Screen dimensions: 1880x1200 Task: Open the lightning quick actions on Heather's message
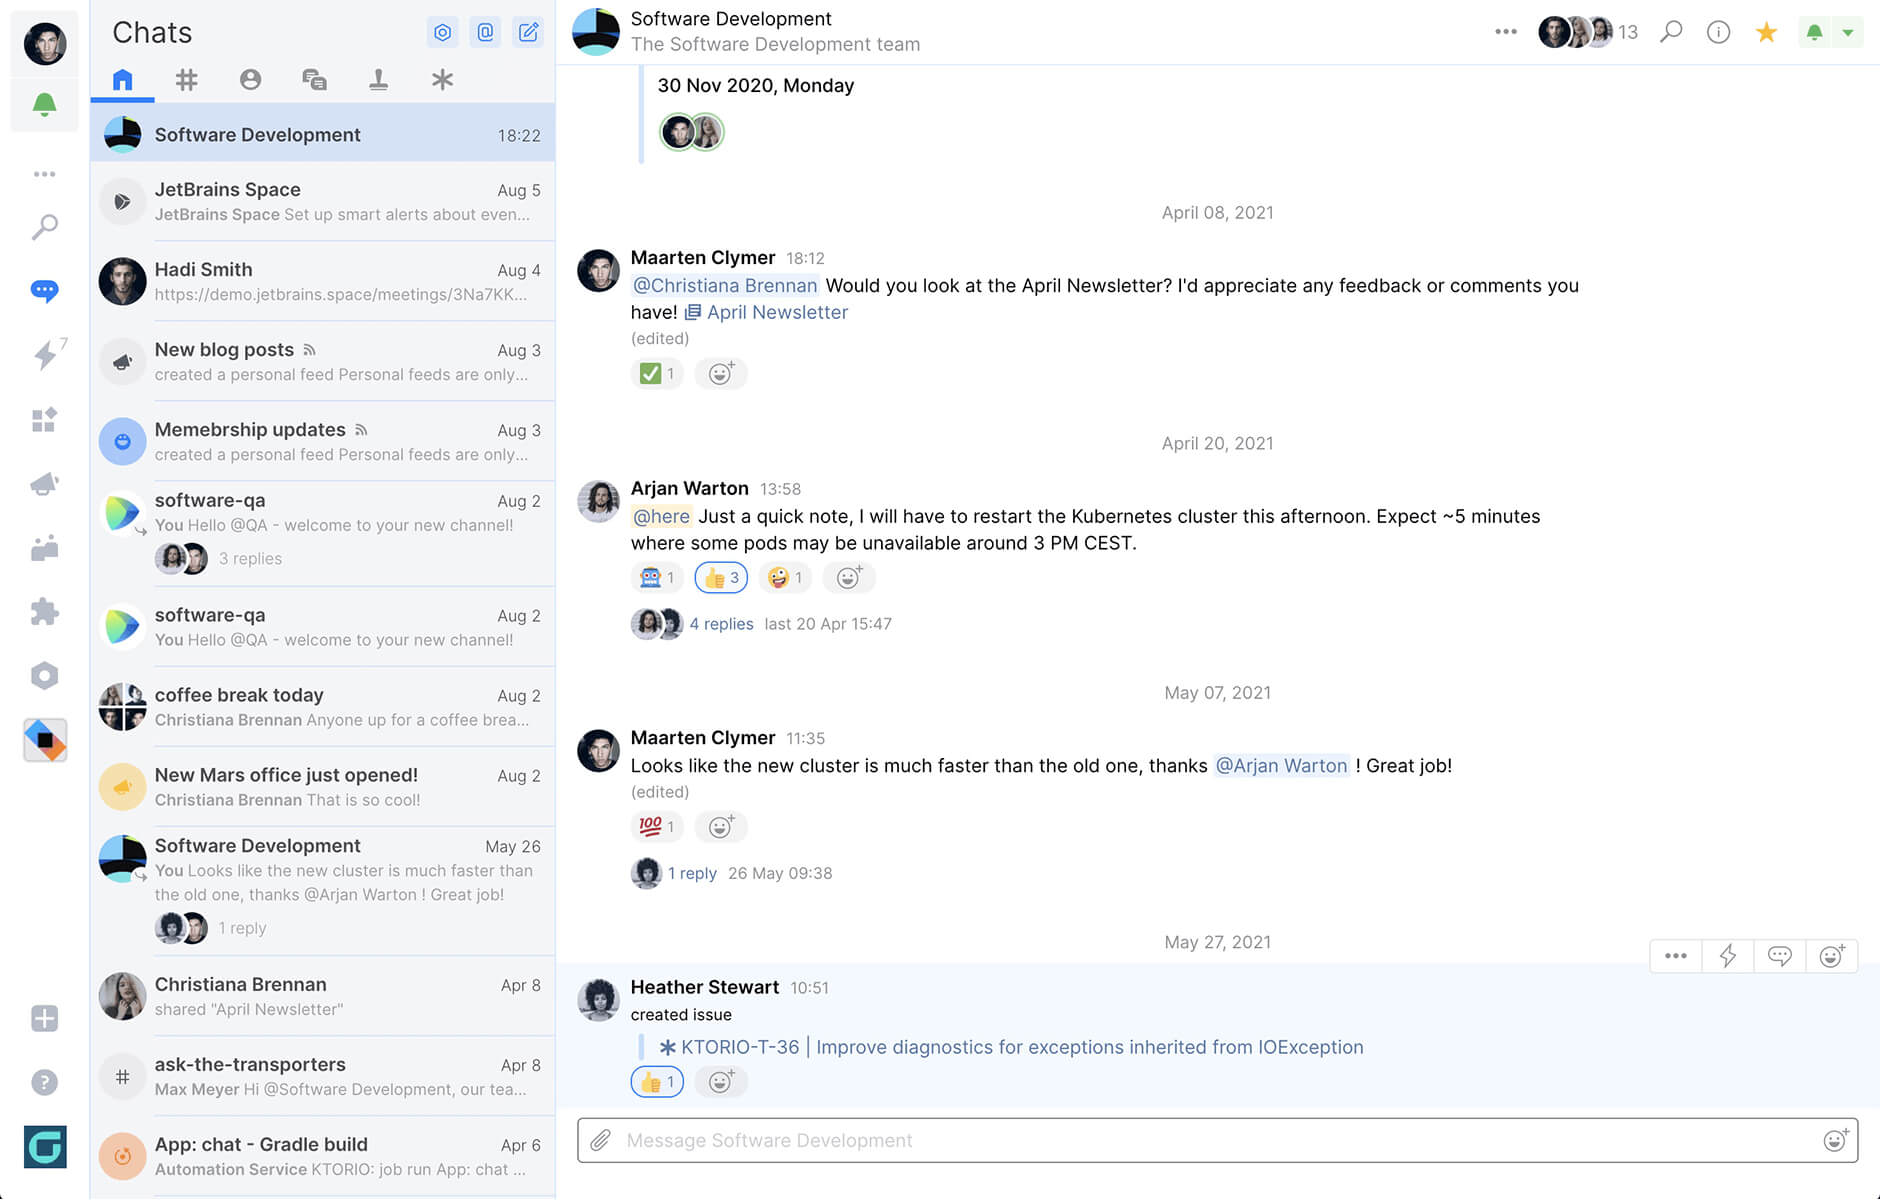click(1727, 956)
